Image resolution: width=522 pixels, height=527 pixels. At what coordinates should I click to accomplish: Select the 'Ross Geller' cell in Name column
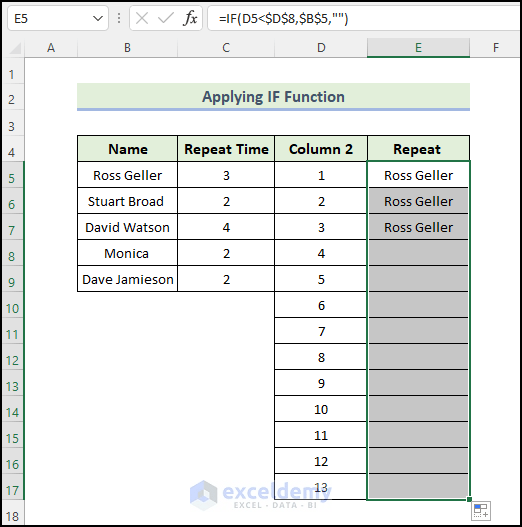pyautogui.click(x=127, y=175)
